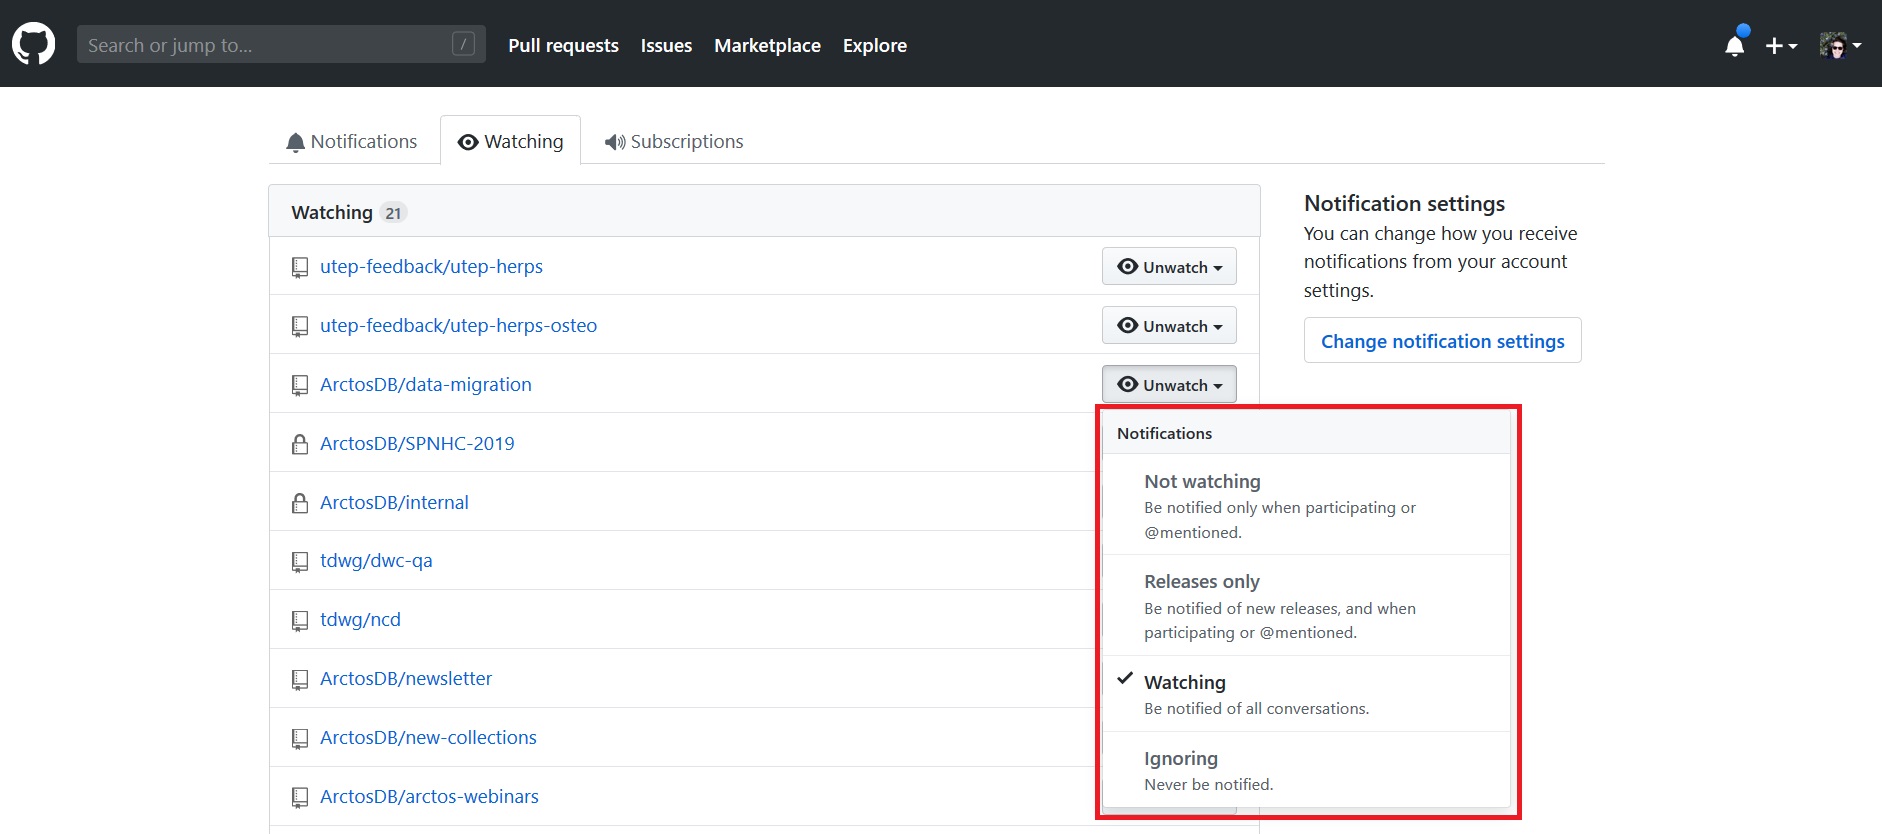Focus the Search or jump to field
This screenshot has width=1882, height=834.
(x=281, y=44)
